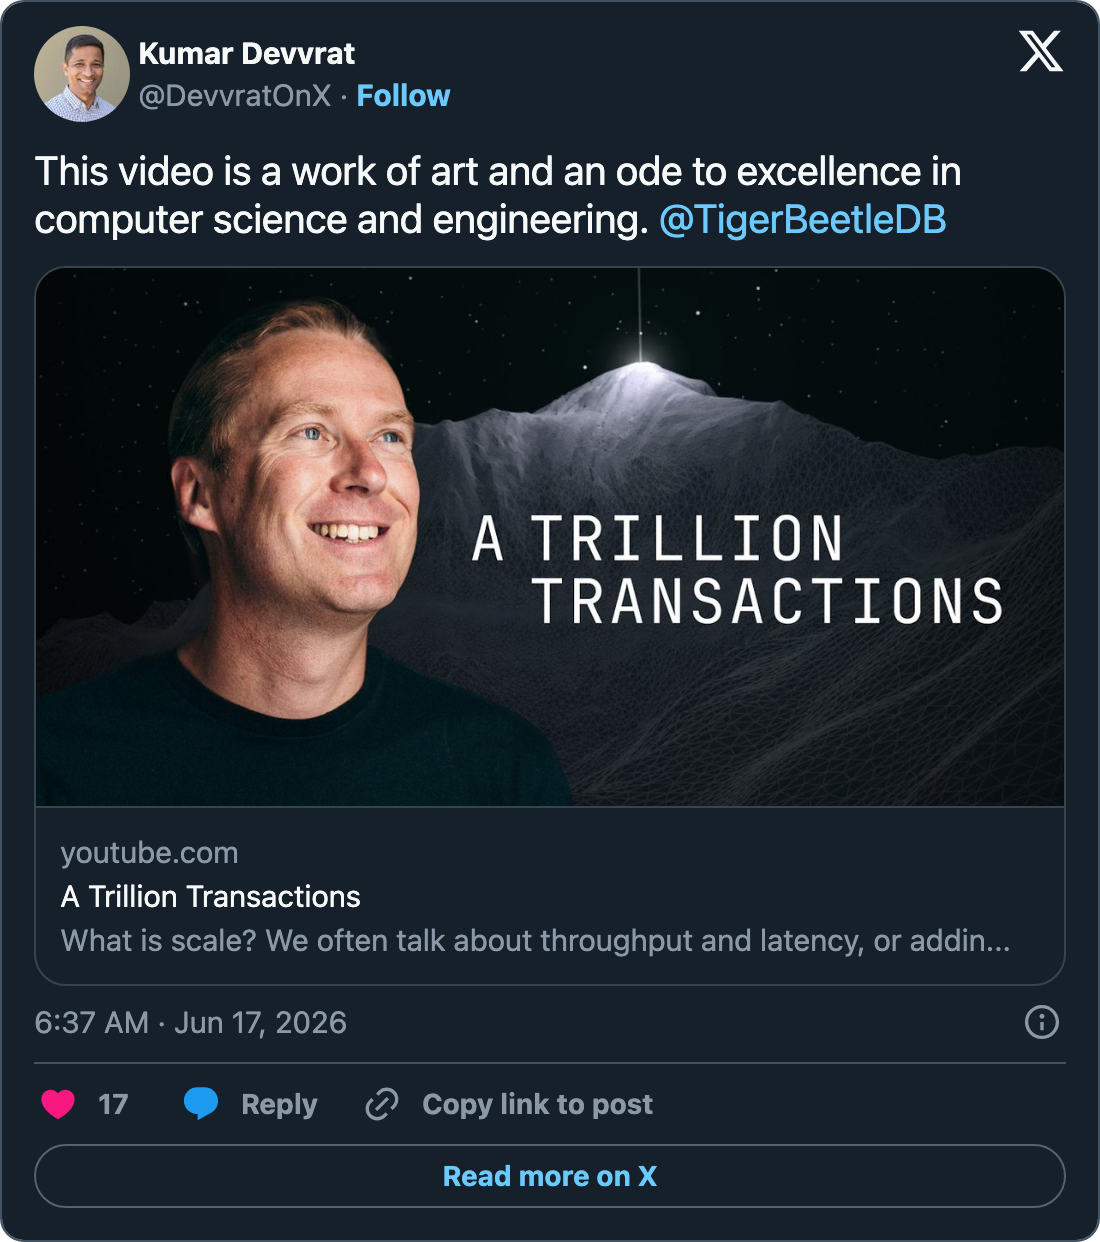Open the A Trillion Transactions video thumbnail
The width and height of the screenshot is (1100, 1242).
click(550, 537)
